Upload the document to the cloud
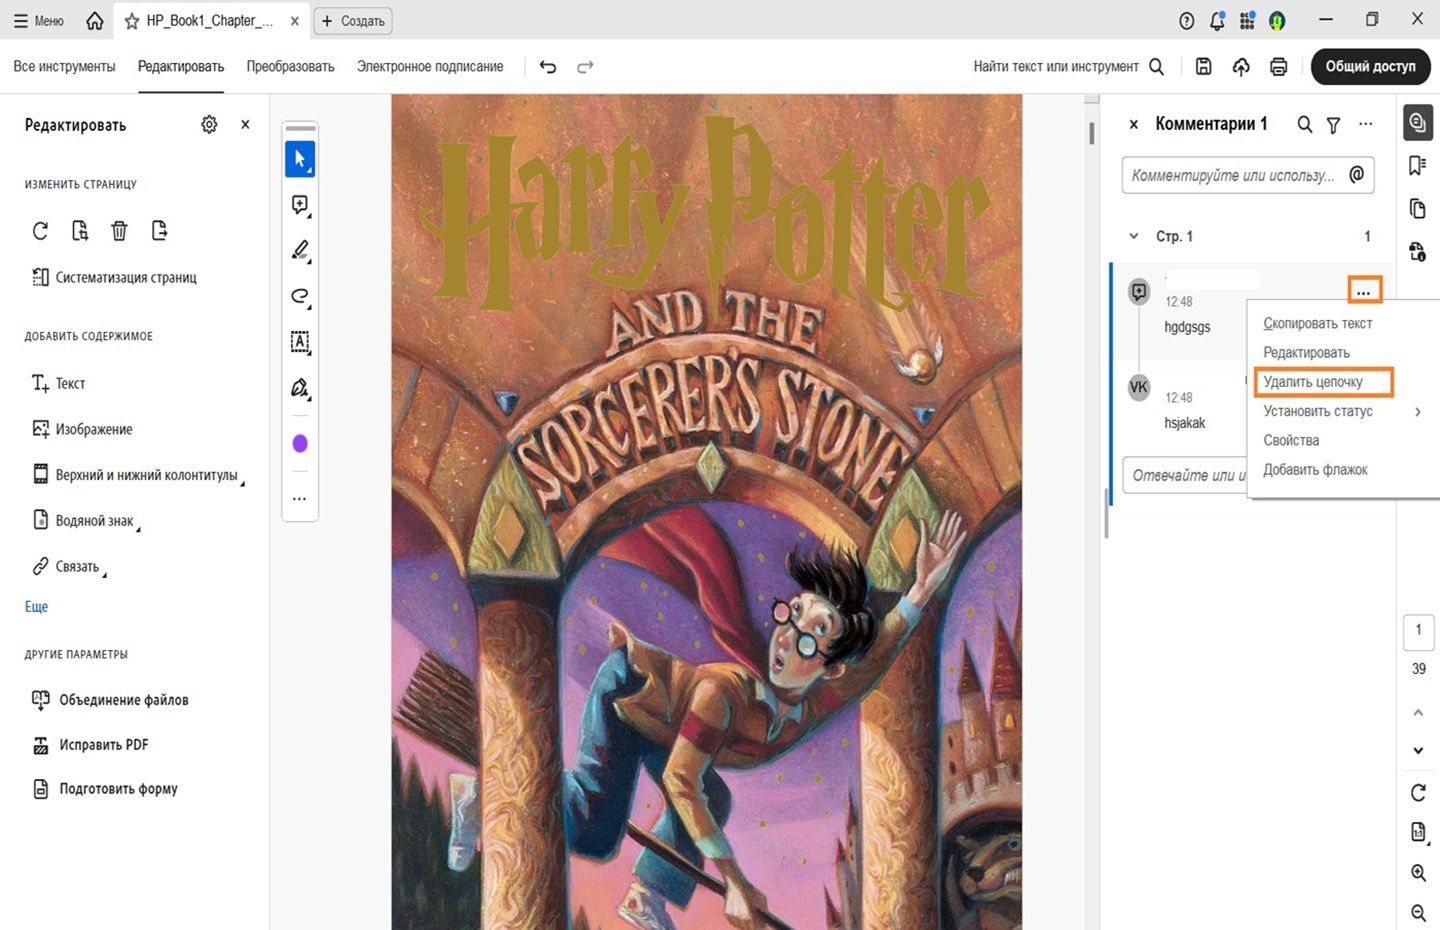 click(1241, 67)
